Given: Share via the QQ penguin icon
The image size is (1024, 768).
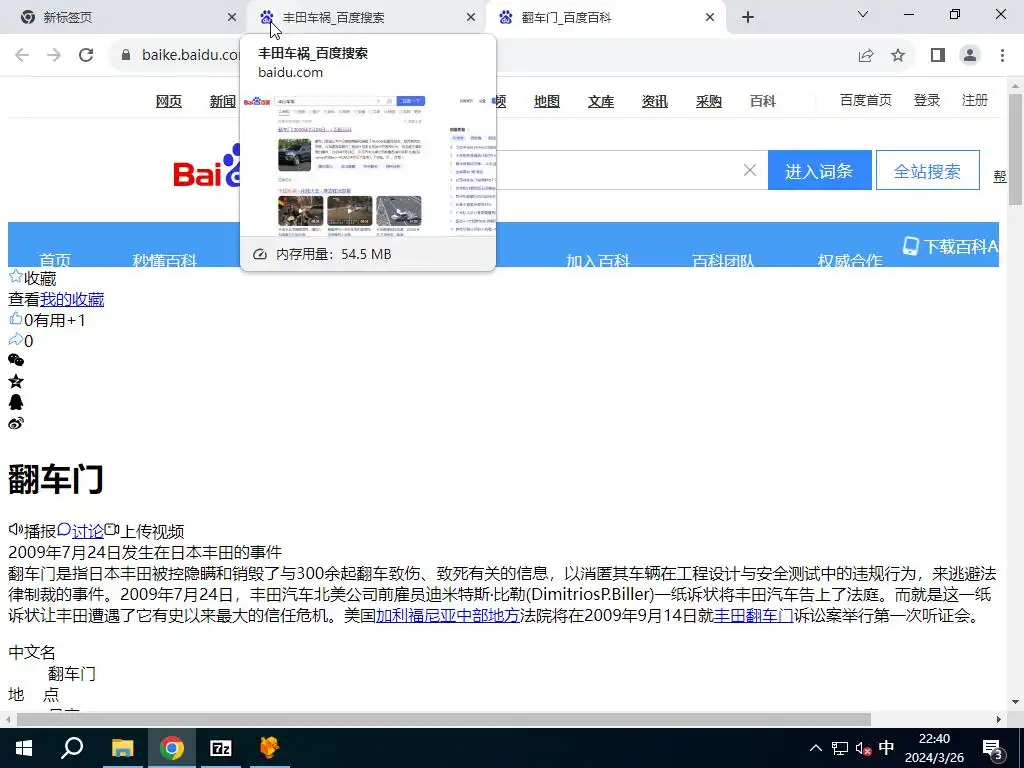Looking at the screenshot, I should 16,402.
